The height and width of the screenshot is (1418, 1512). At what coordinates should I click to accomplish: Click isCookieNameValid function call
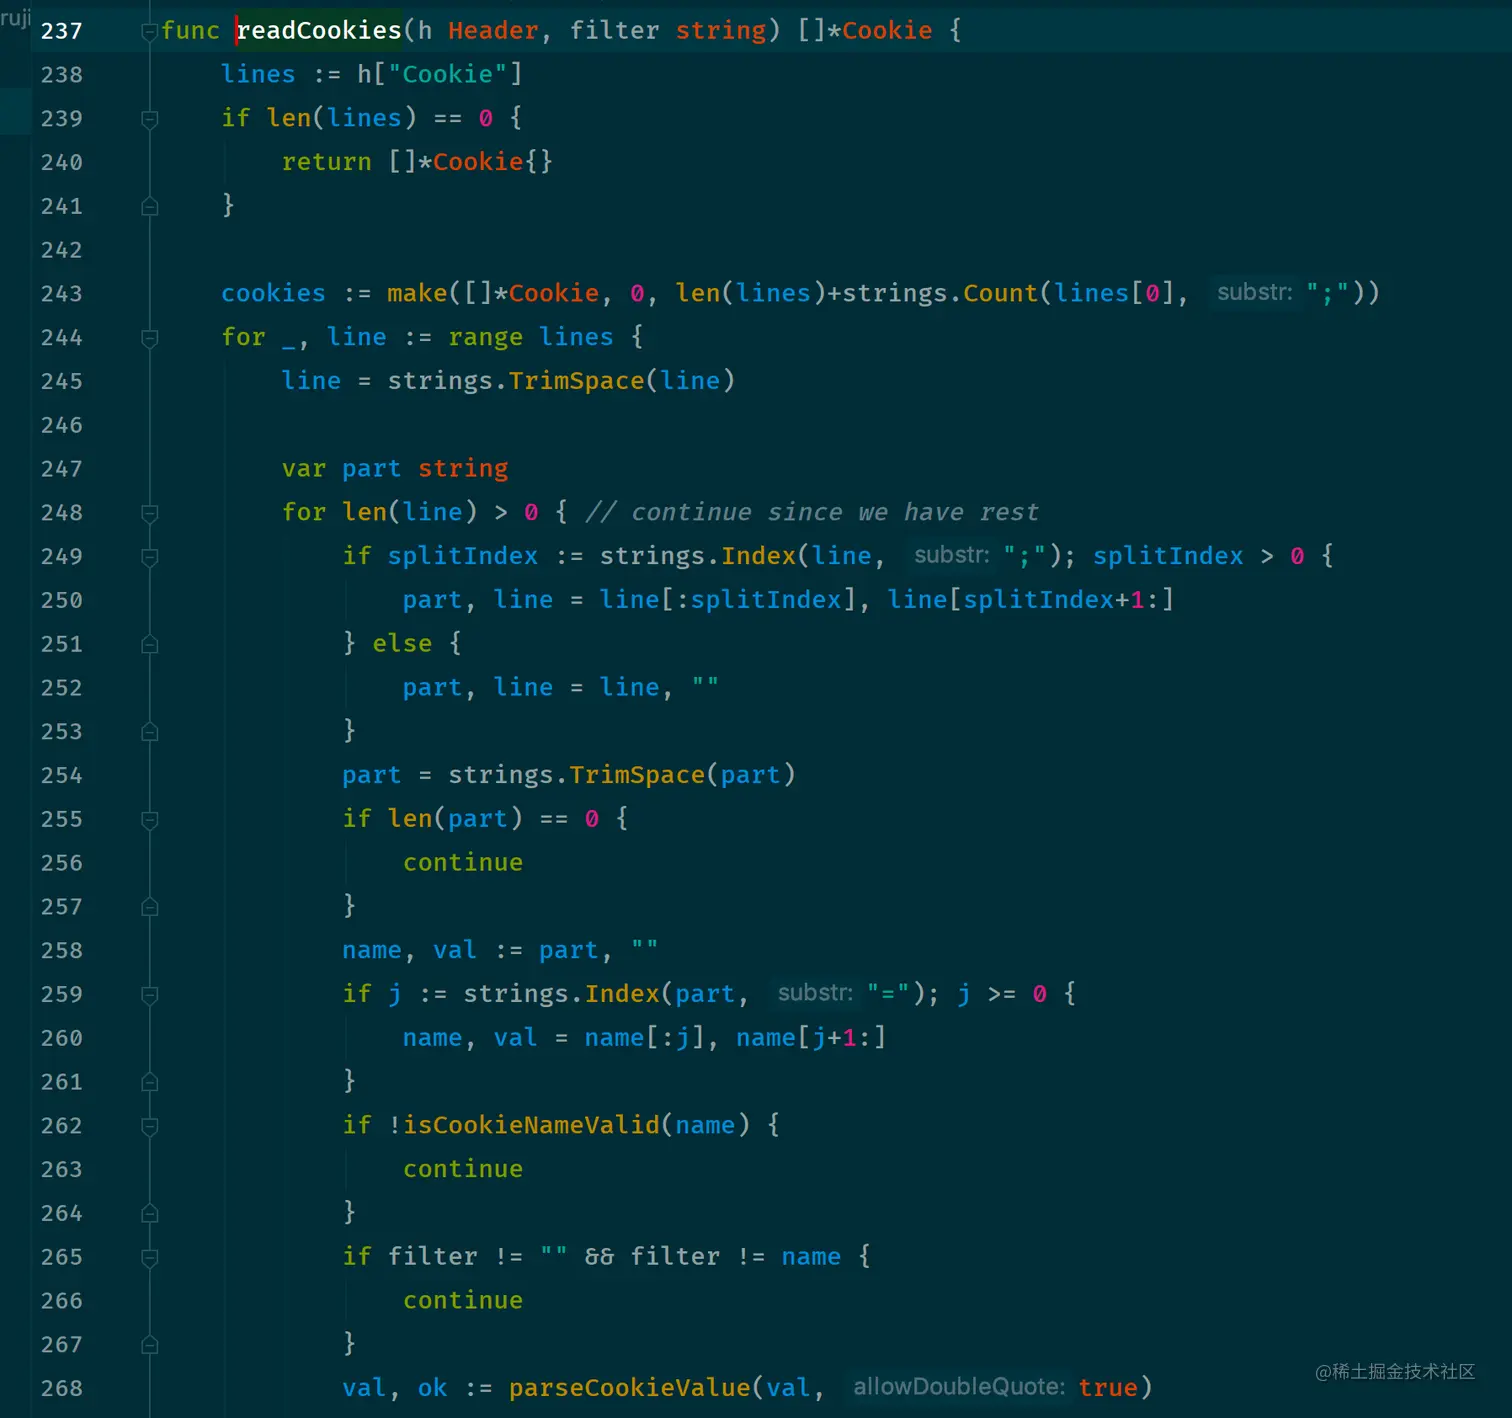(531, 1125)
